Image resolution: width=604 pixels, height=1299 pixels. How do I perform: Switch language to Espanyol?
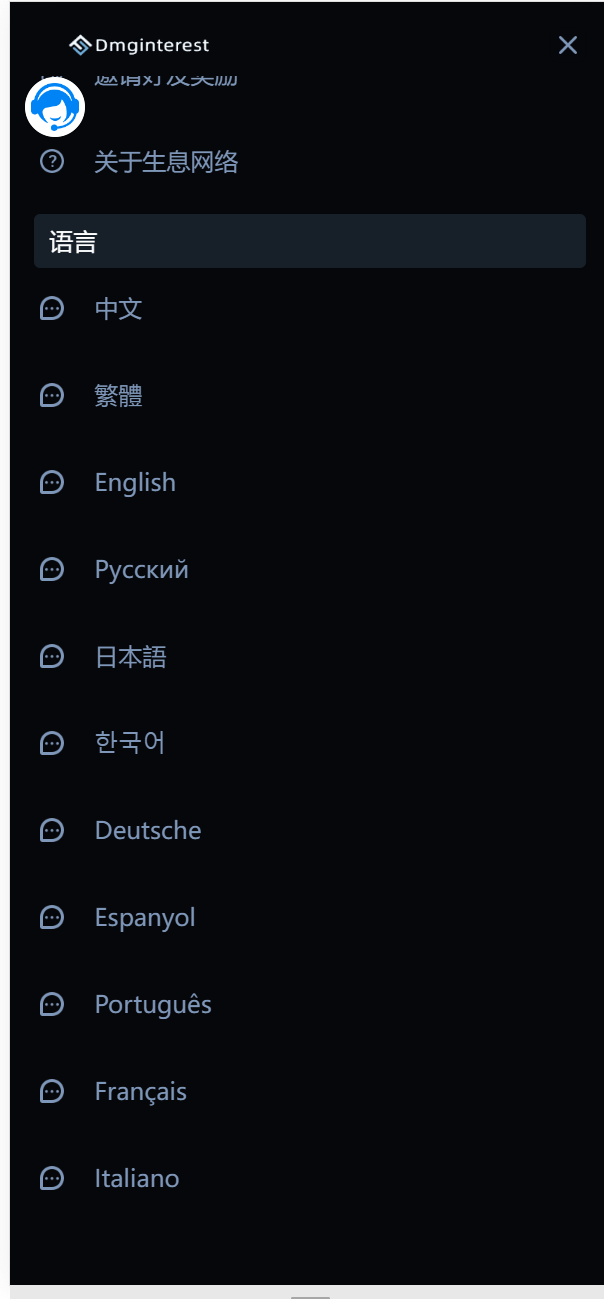coord(145,917)
